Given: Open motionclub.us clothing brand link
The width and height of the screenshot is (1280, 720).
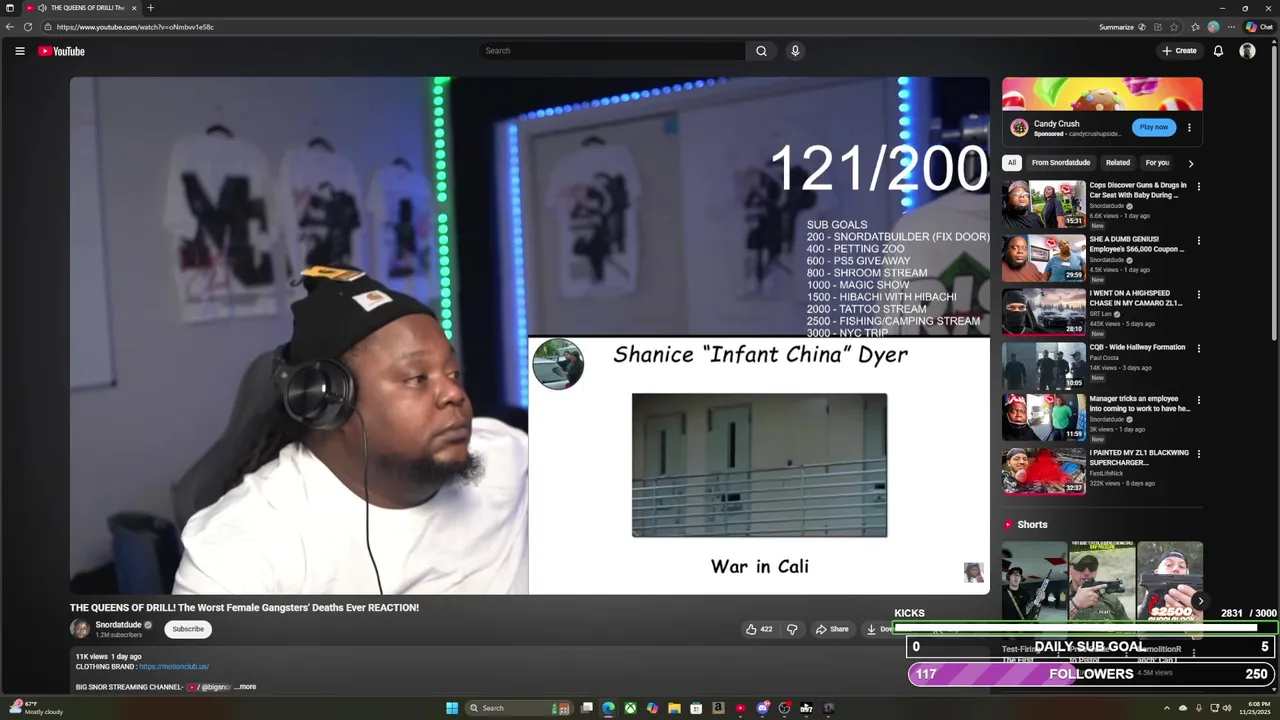Looking at the screenshot, I should pyautogui.click(x=174, y=667).
